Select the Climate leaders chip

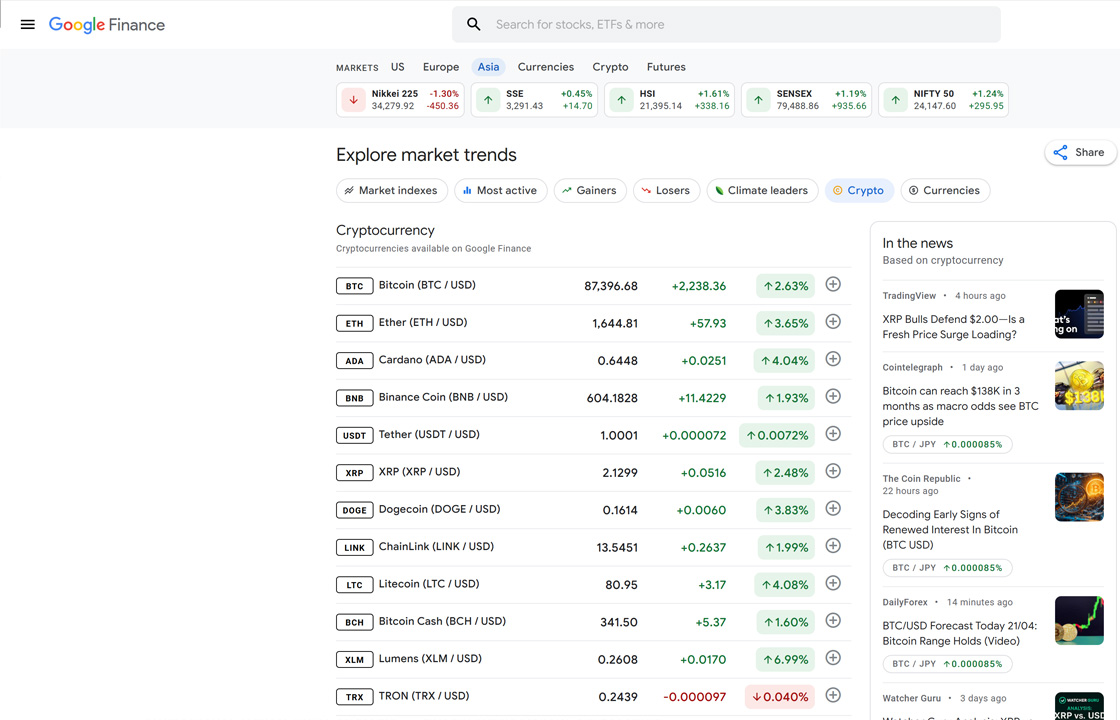762,191
